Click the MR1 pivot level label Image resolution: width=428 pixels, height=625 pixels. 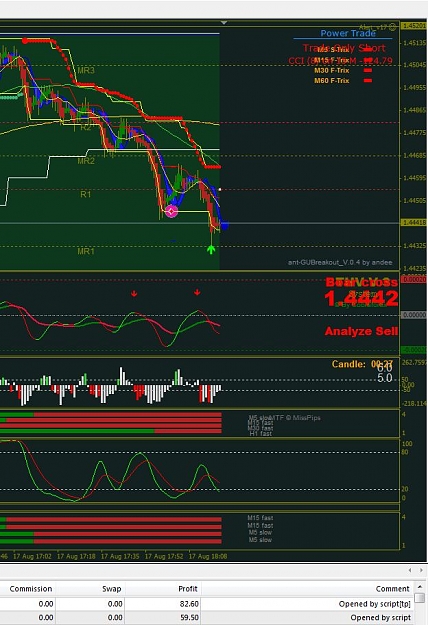86,251
